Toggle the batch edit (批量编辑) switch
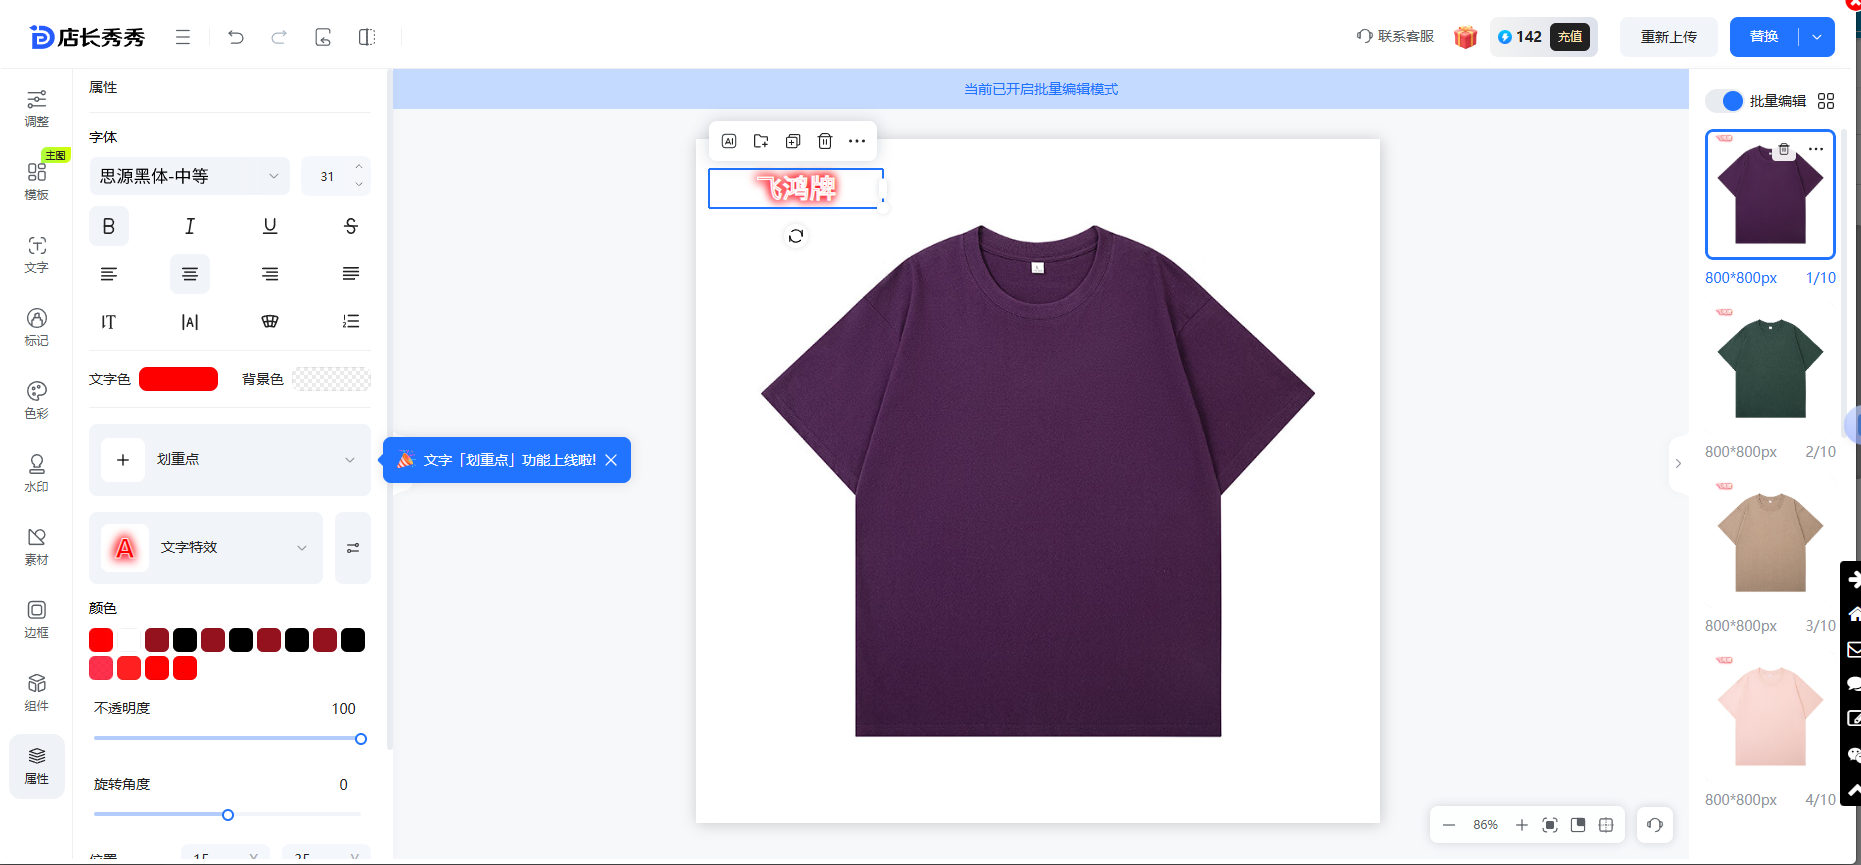 pos(1726,101)
